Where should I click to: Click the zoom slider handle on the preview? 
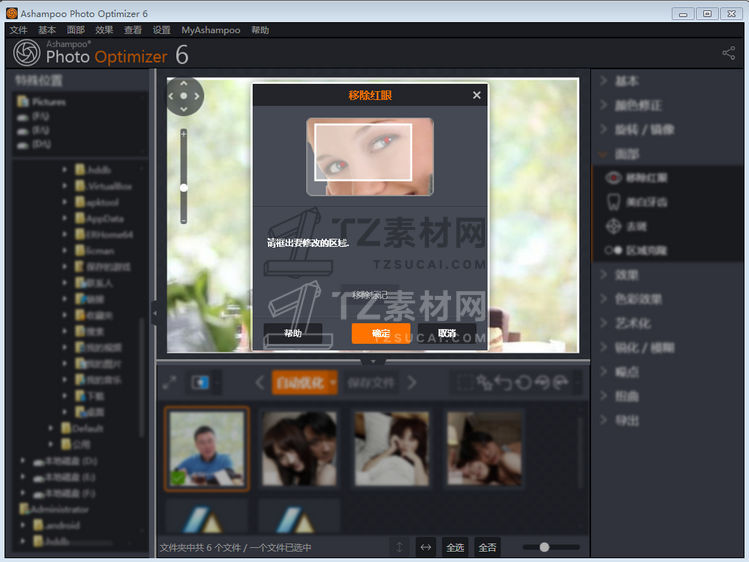coord(184,188)
